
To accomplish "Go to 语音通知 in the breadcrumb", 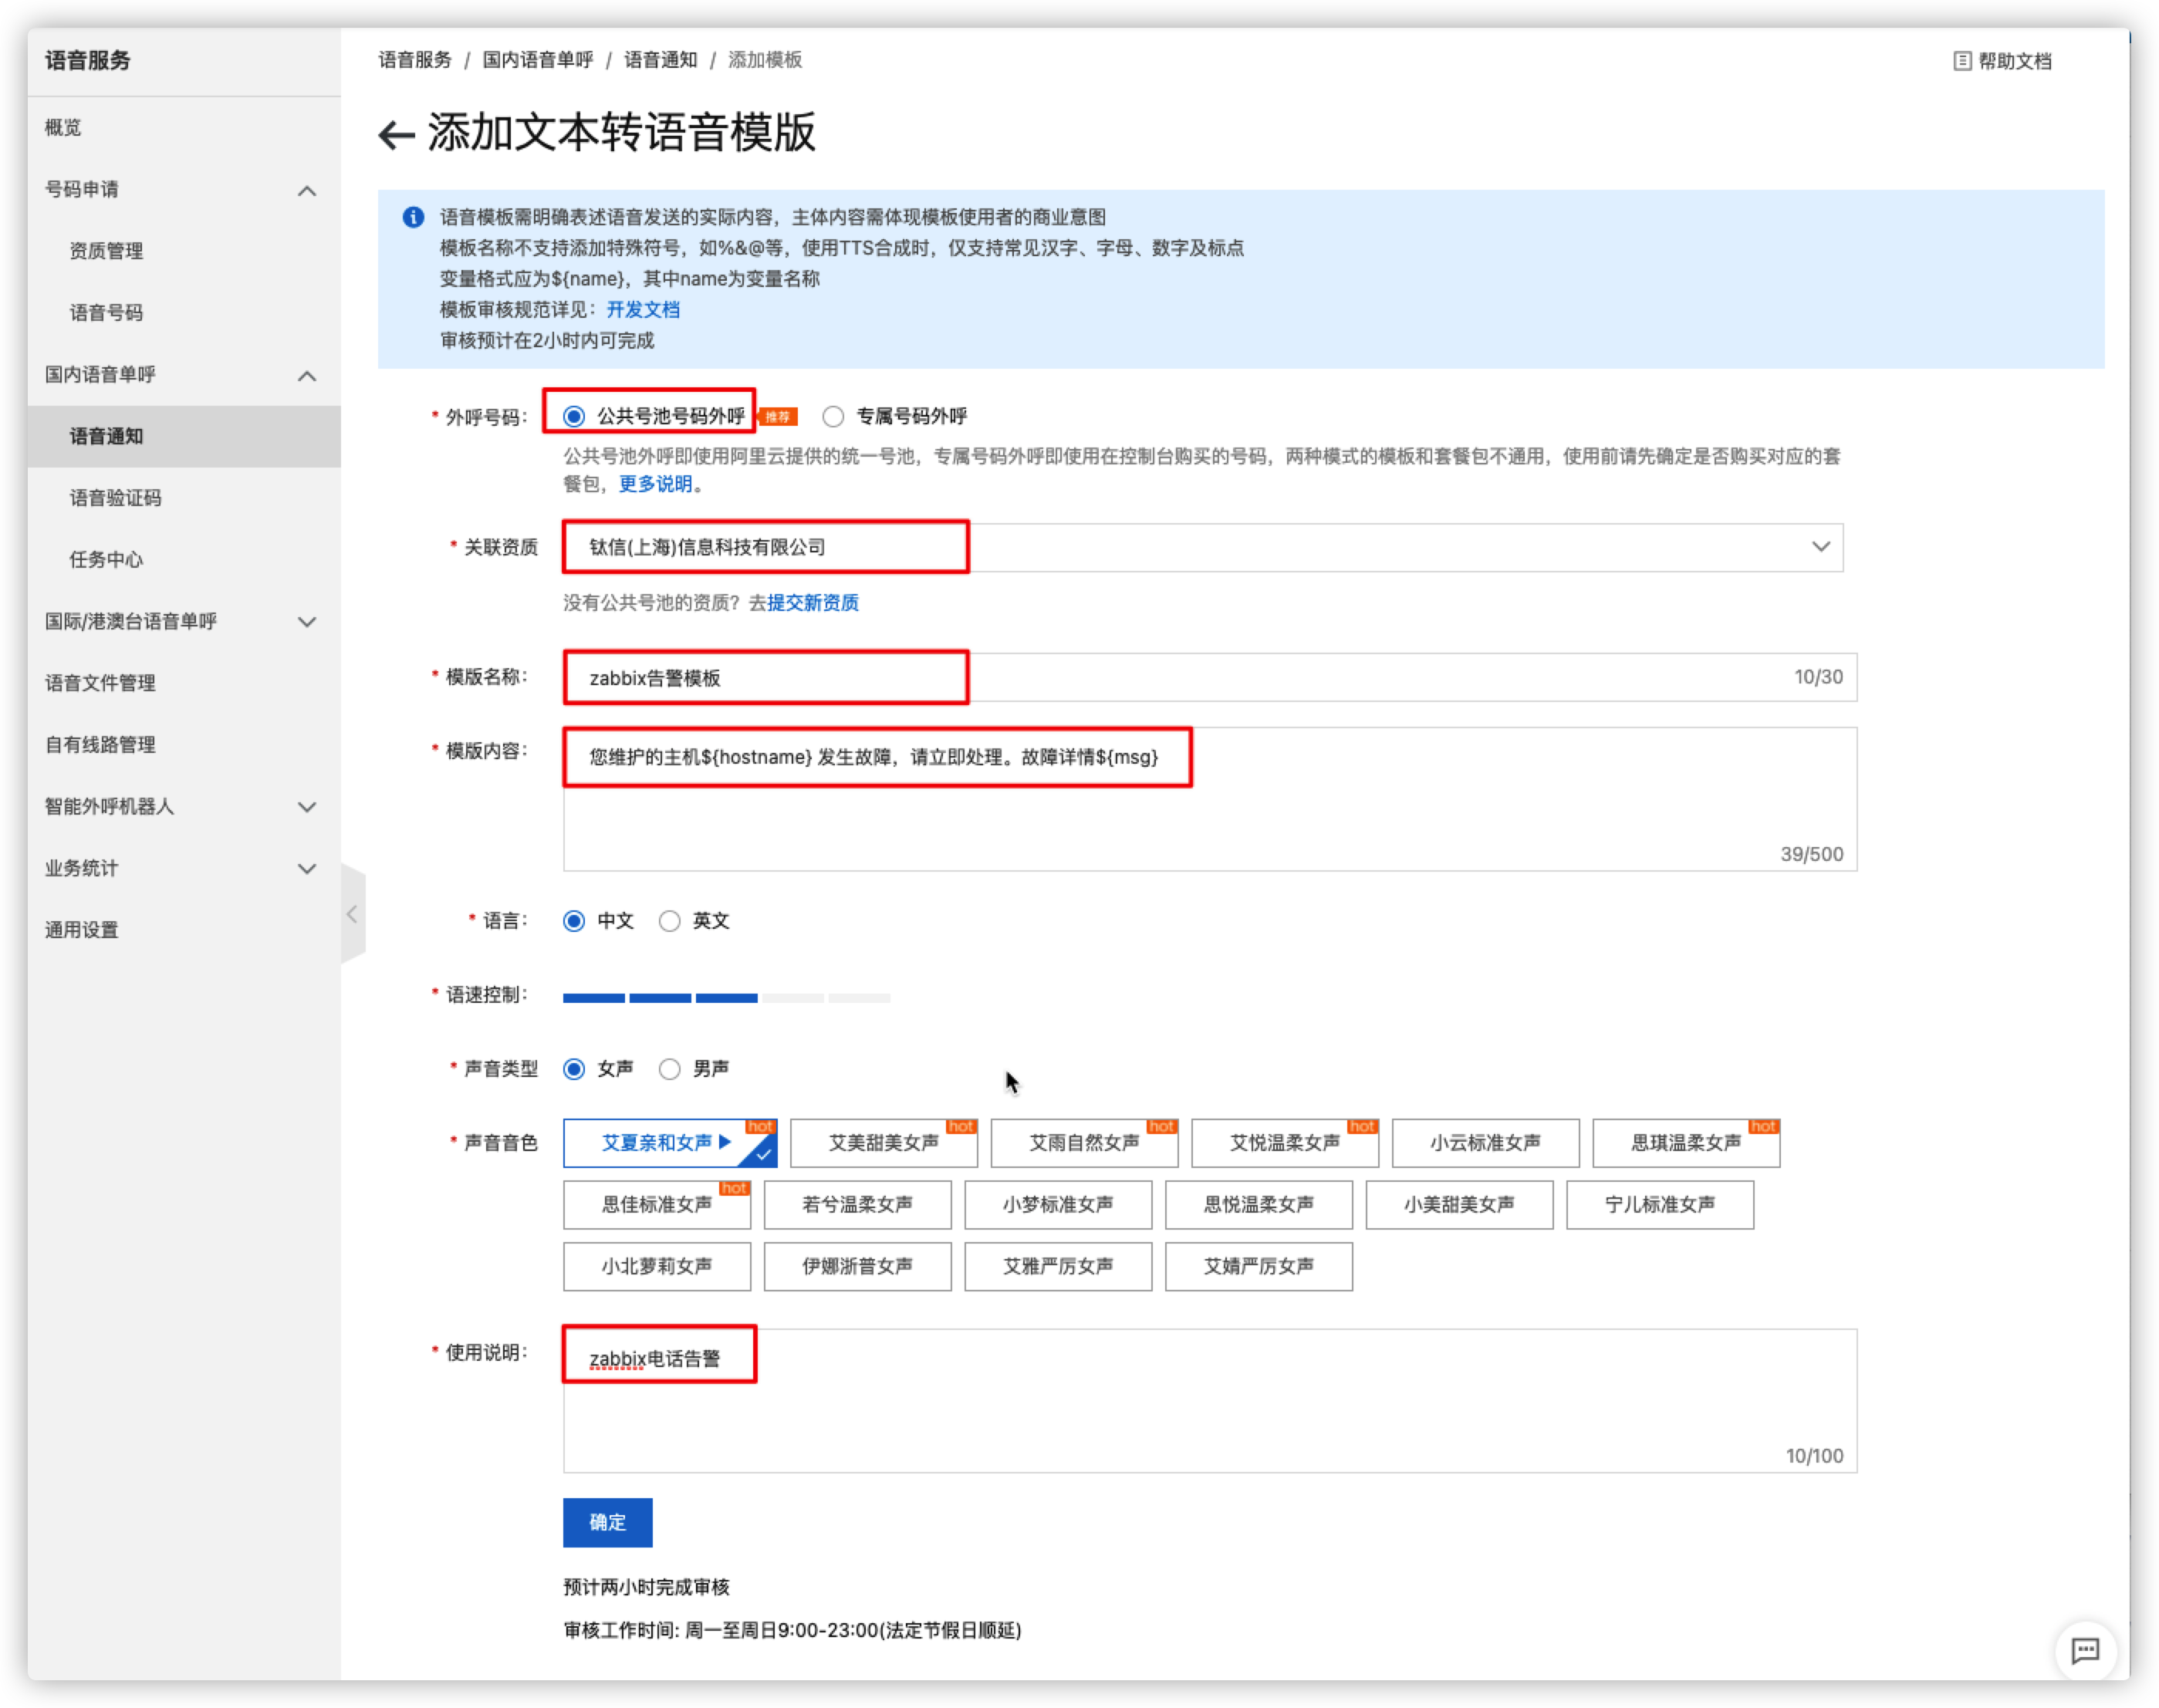I will [x=661, y=60].
